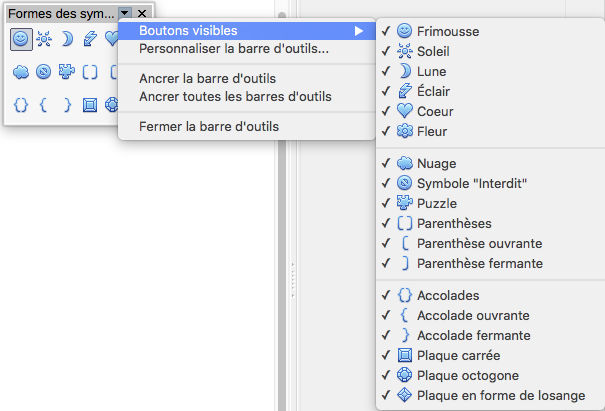
Task: Disable the Plaque octogone button entry
Action: (490, 375)
